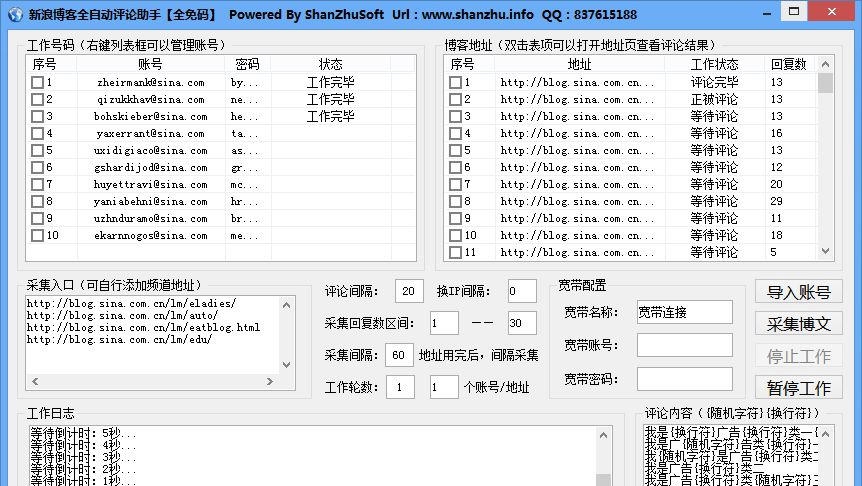Click the 宽带密码 input field
This screenshot has height=486, width=862.
(x=684, y=379)
